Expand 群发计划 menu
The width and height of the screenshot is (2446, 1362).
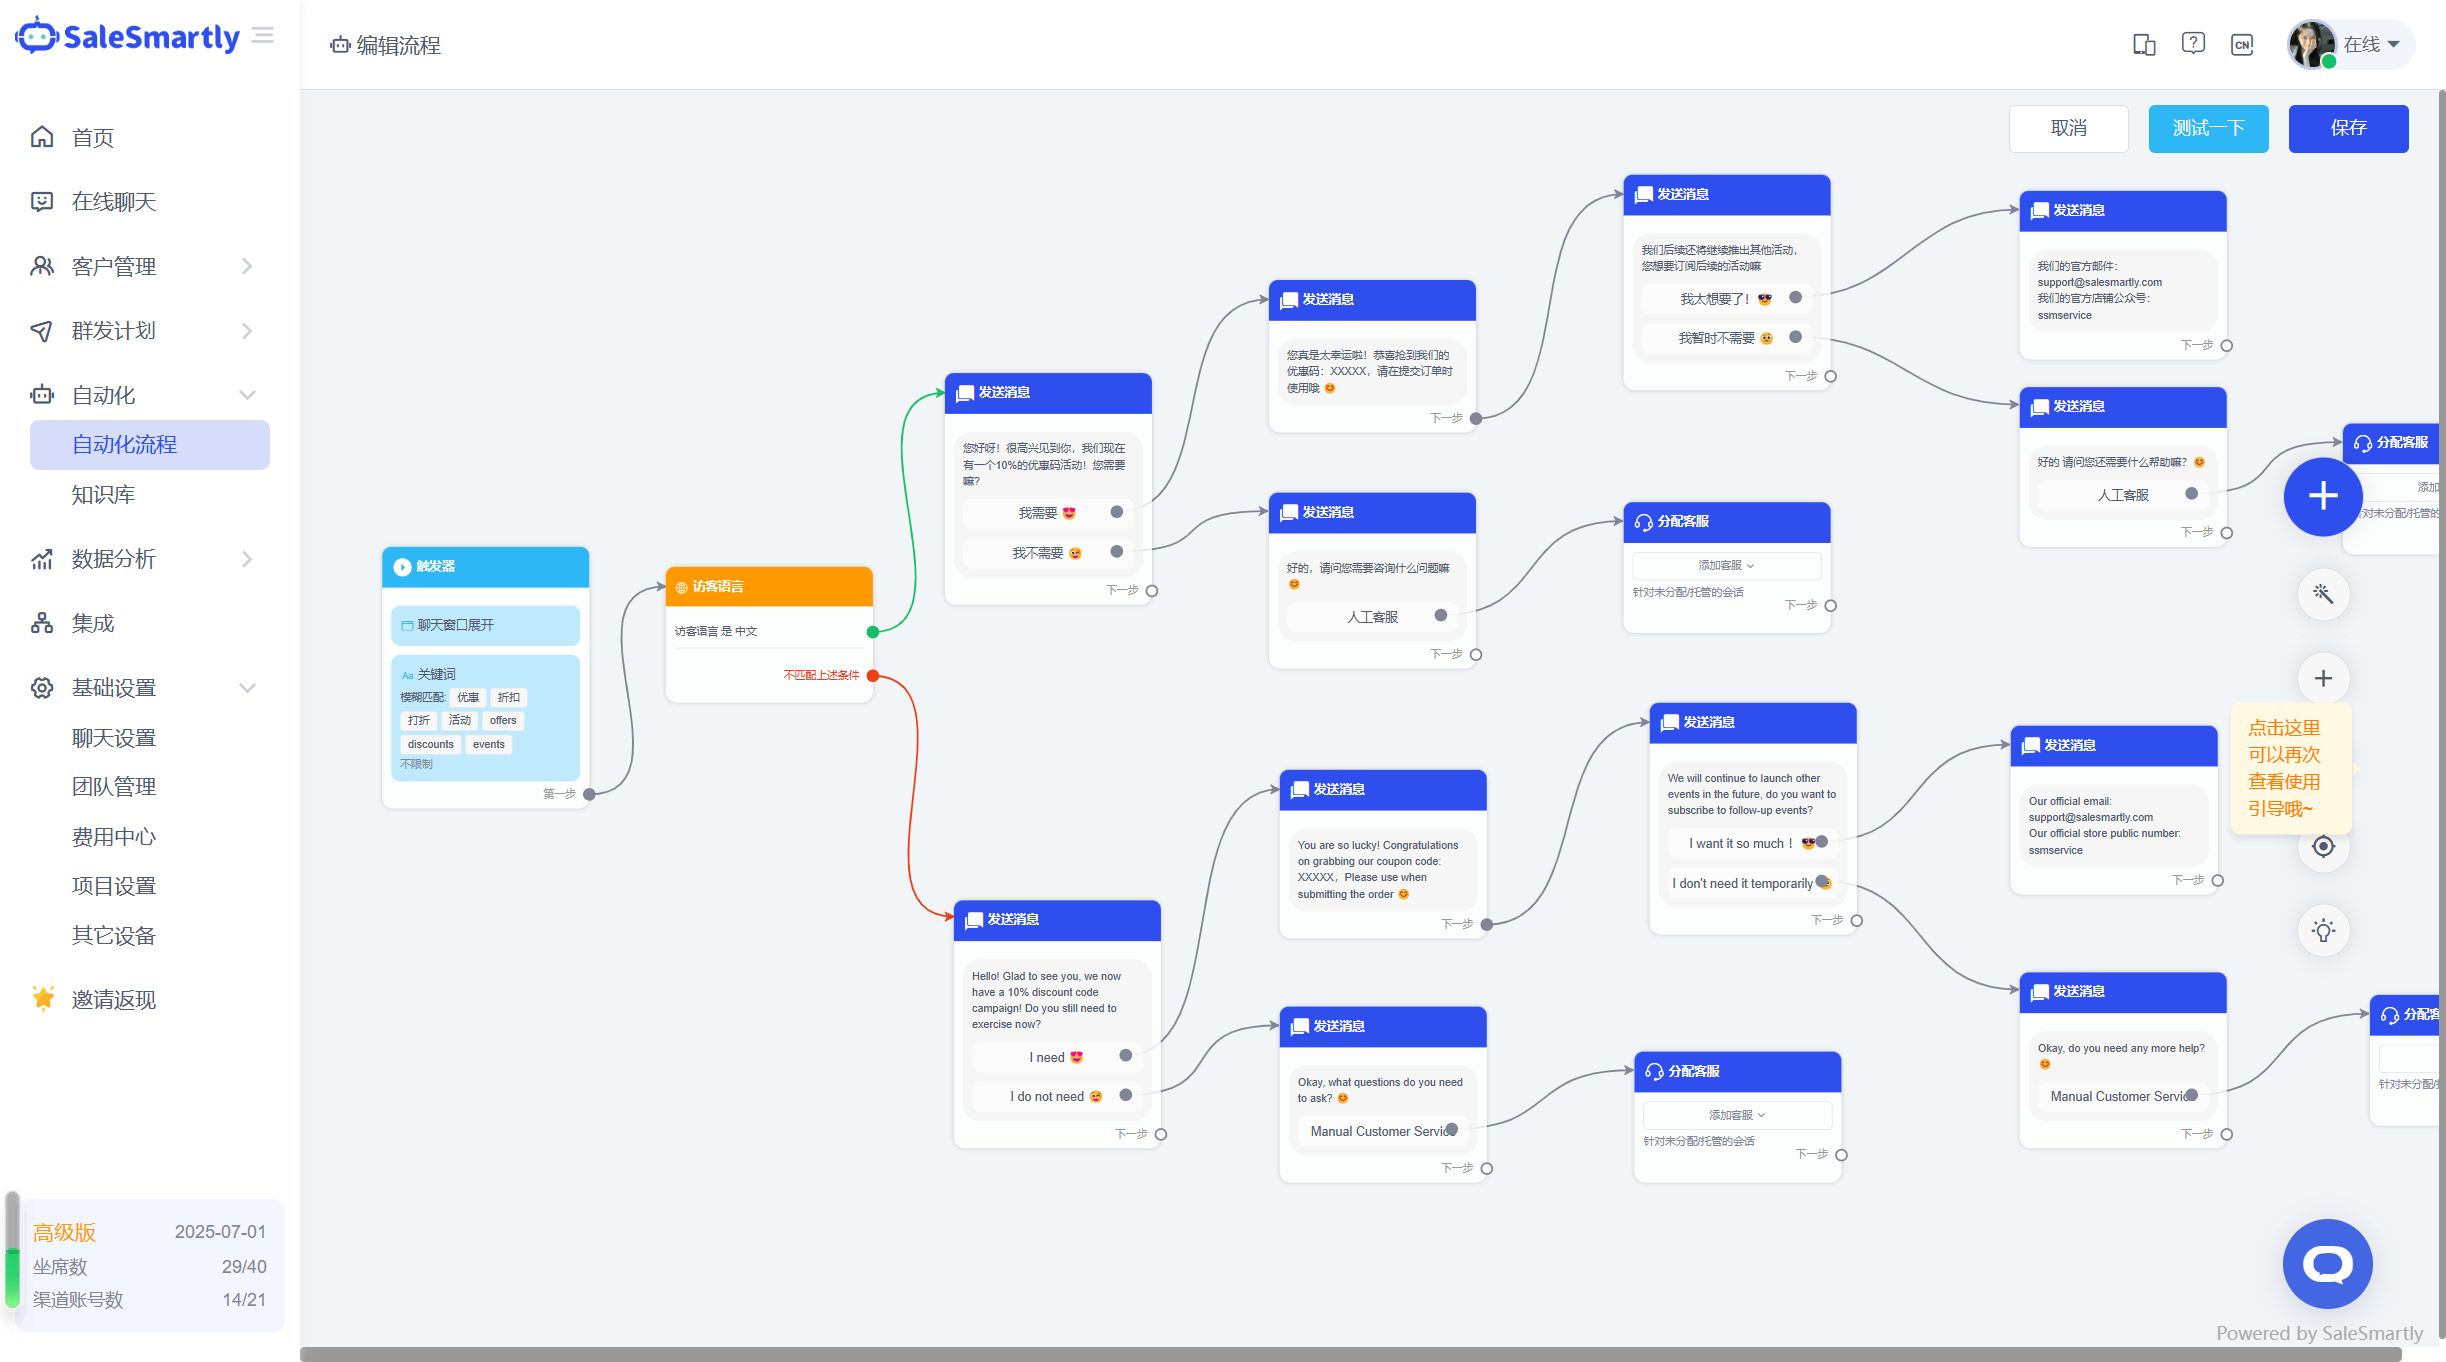click(142, 330)
